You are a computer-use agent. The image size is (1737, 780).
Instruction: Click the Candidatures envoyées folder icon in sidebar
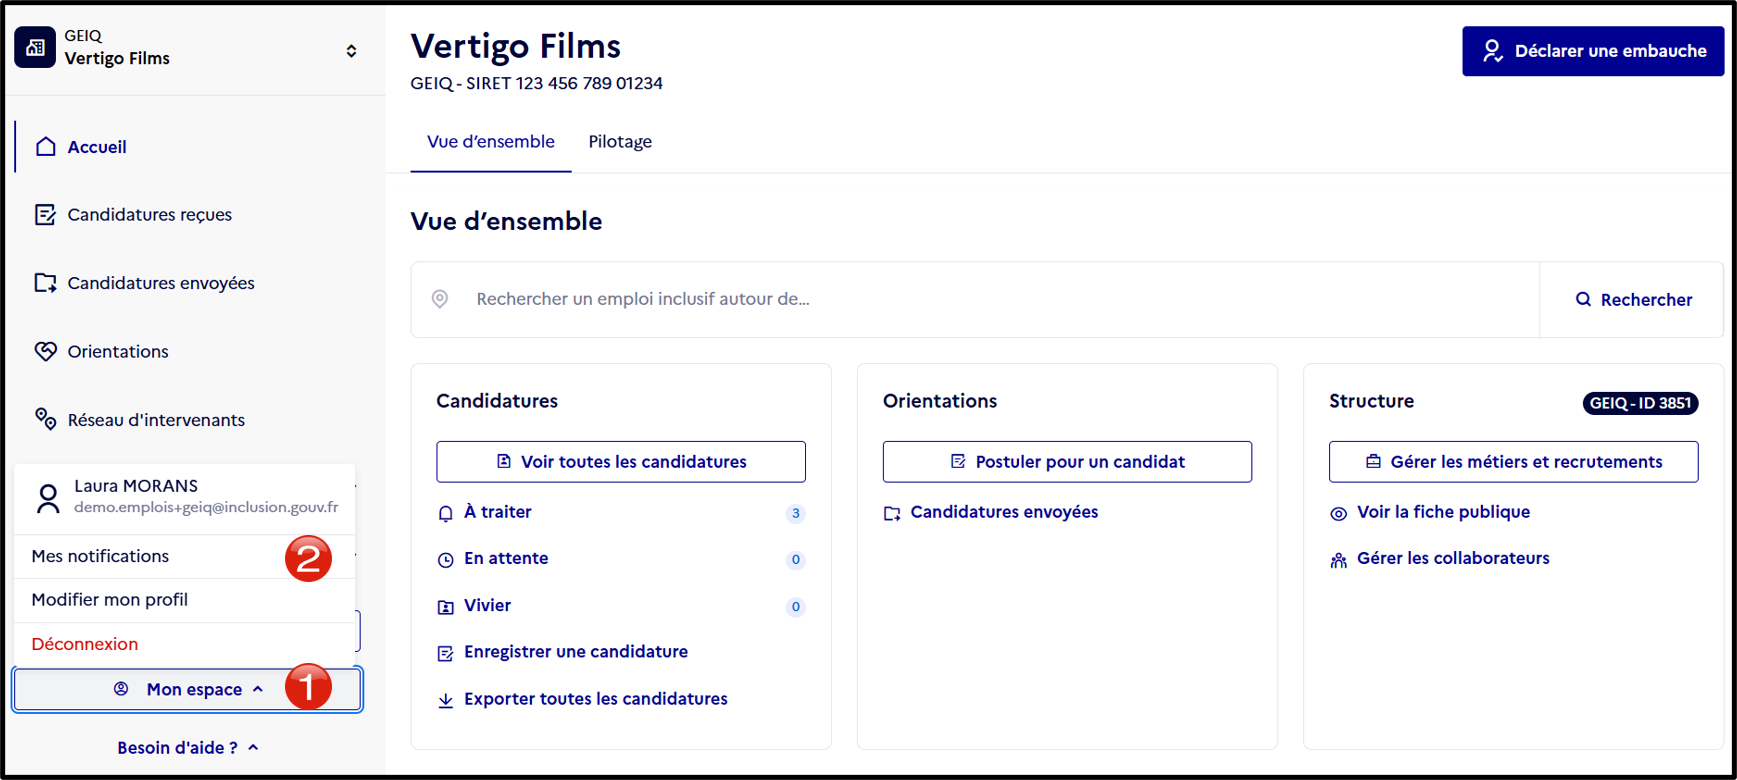click(x=45, y=283)
